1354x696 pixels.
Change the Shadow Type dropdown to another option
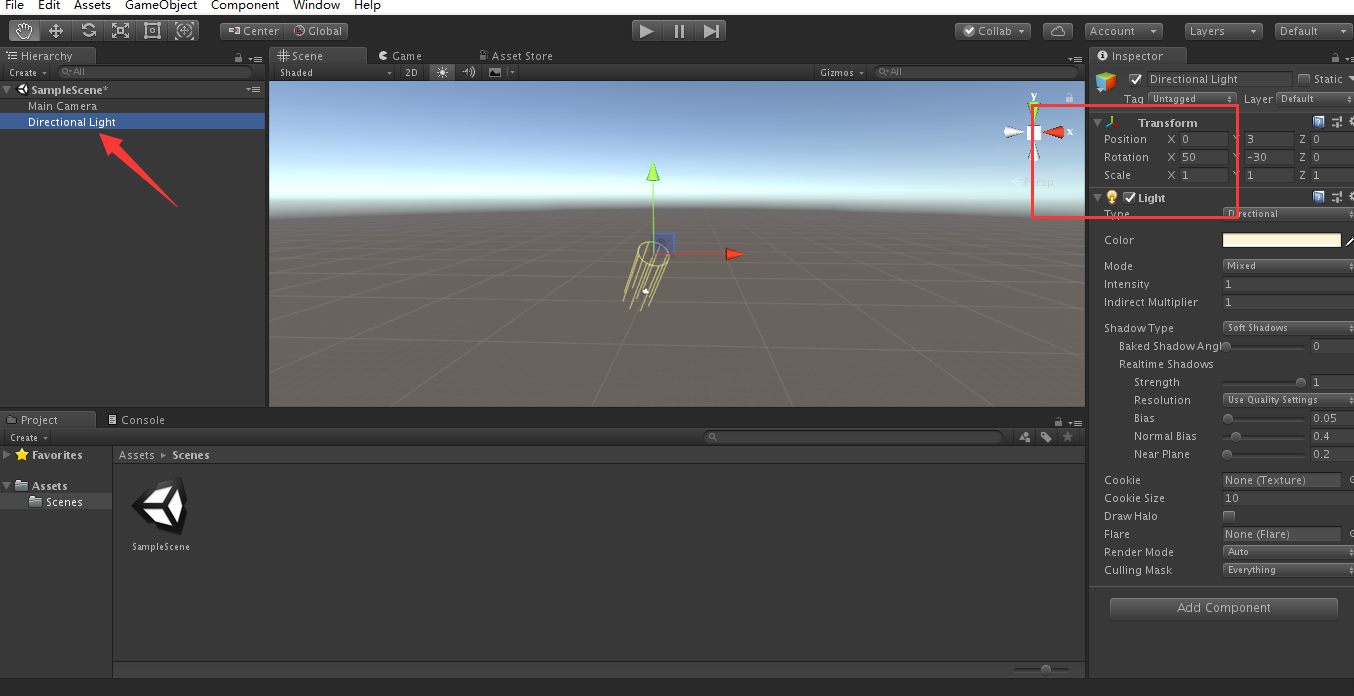click(x=1287, y=327)
